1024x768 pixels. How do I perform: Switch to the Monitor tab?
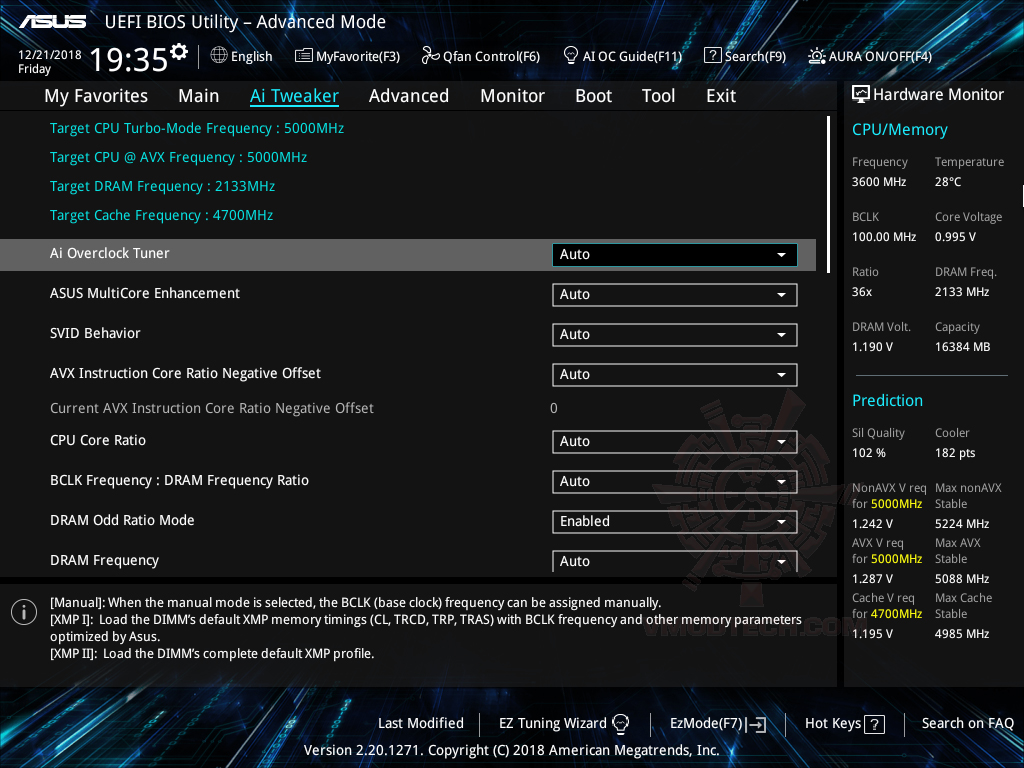tap(512, 95)
